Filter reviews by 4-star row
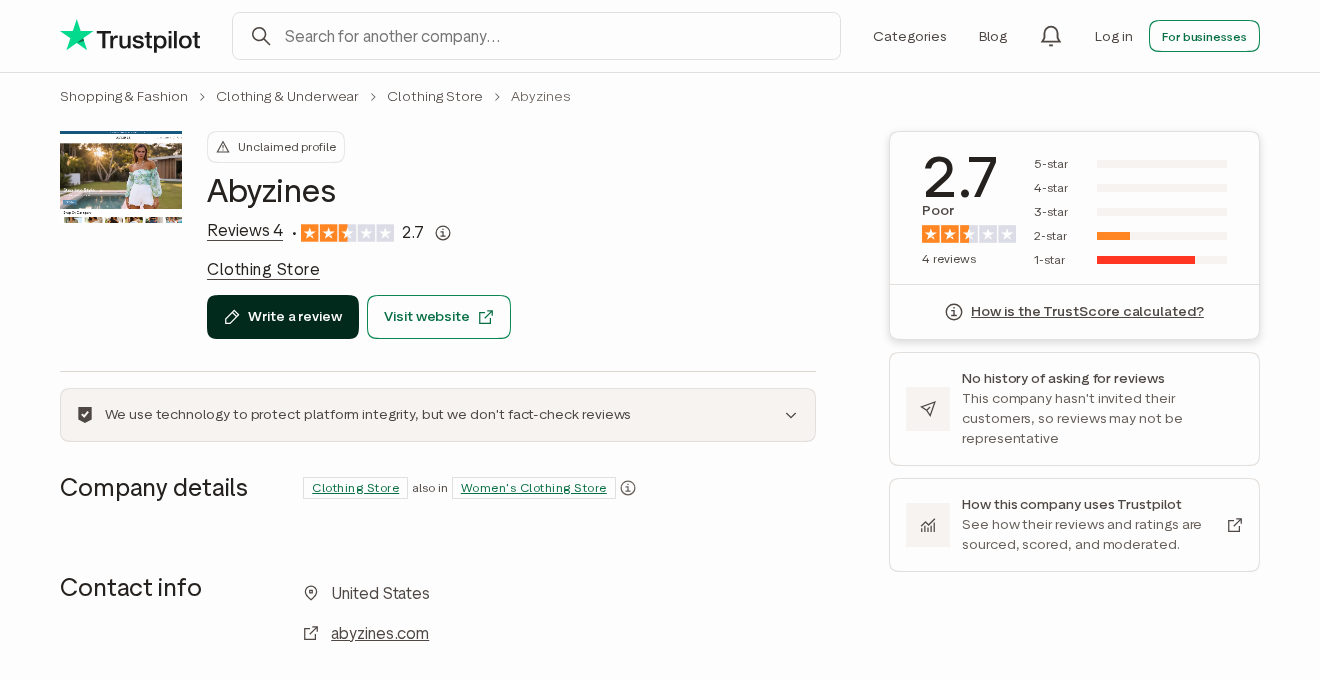Screen dimensions: 1320x680 click(1131, 188)
